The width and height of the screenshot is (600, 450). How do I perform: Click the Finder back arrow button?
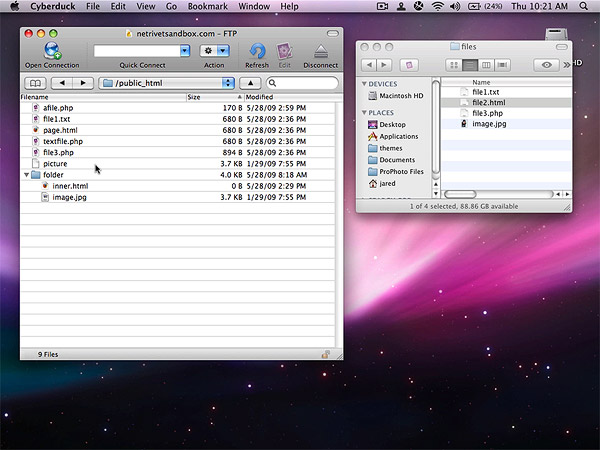coord(369,65)
